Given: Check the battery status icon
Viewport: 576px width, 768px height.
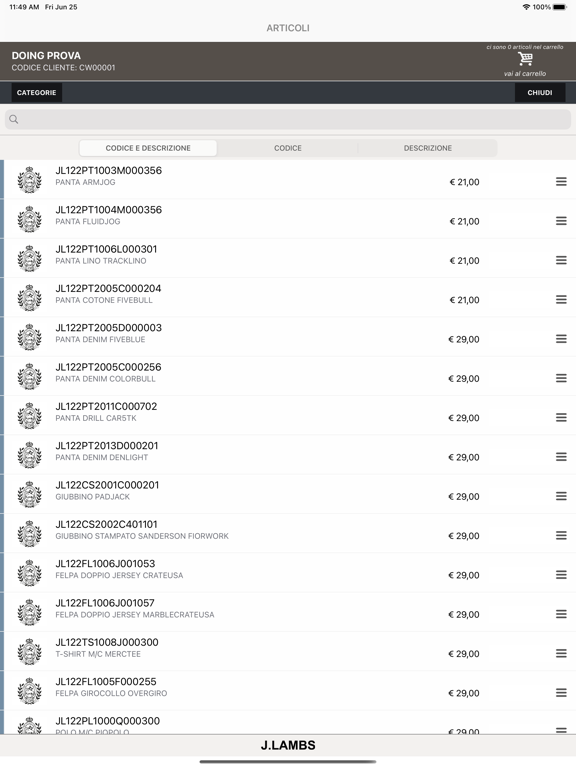Looking at the screenshot, I should pyautogui.click(x=560, y=7).
